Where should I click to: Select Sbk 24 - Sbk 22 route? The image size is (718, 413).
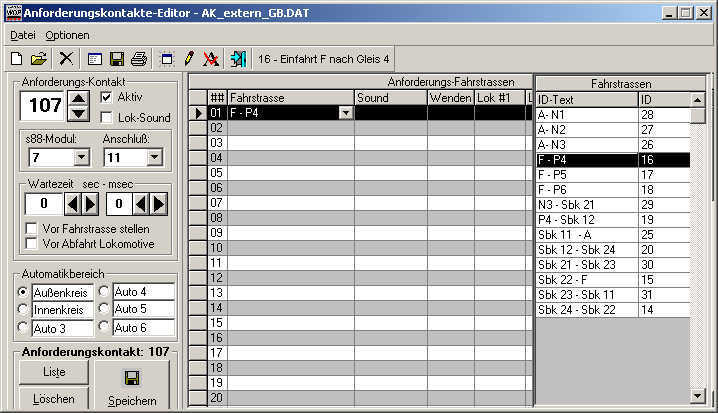click(x=613, y=310)
